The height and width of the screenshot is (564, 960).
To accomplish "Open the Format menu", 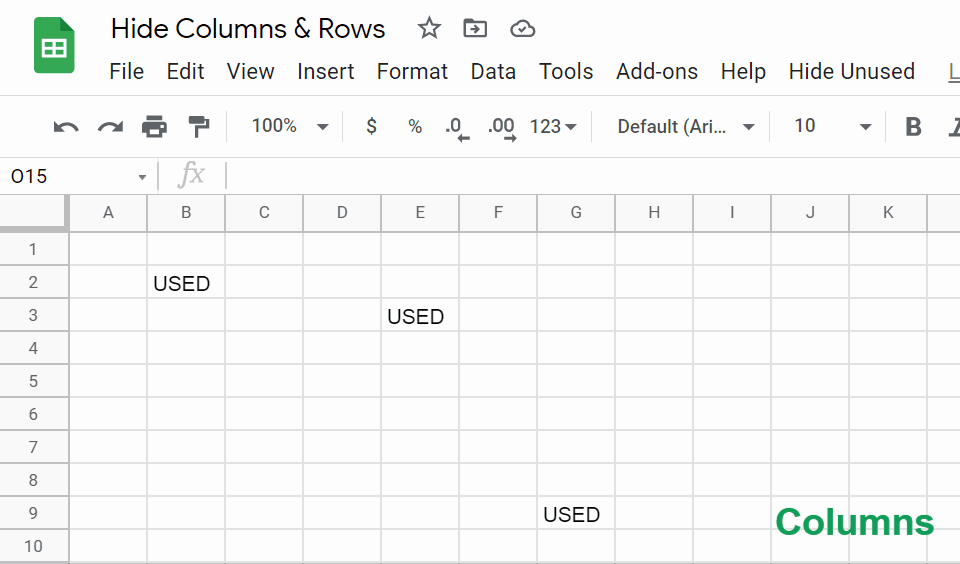I will [x=412, y=72].
